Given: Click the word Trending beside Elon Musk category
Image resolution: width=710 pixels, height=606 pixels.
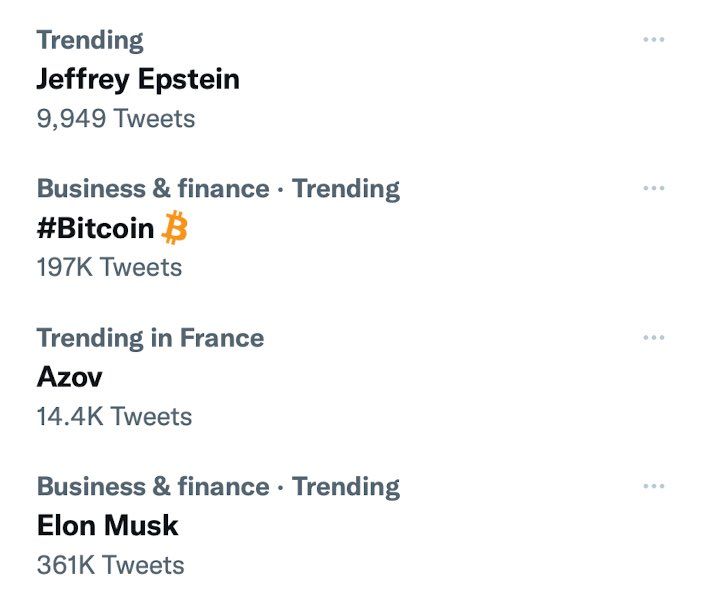Looking at the screenshot, I should click(x=346, y=487).
